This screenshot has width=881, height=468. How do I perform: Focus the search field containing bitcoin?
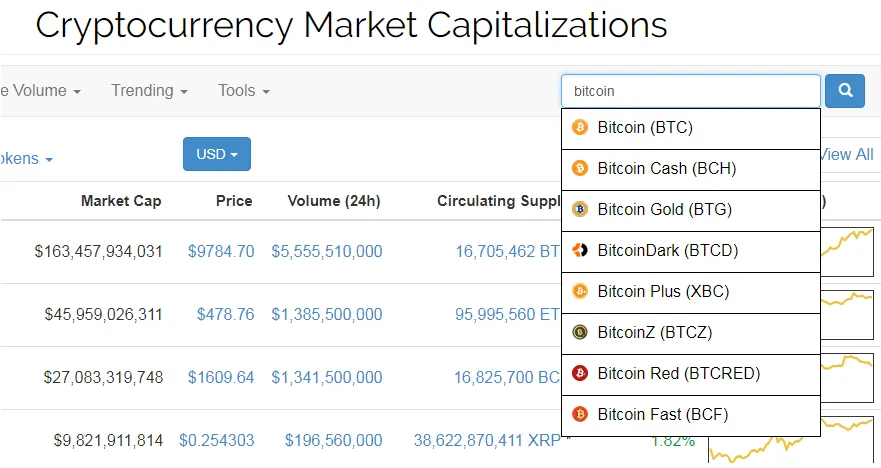pyautogui.click(x=691, y=90)
